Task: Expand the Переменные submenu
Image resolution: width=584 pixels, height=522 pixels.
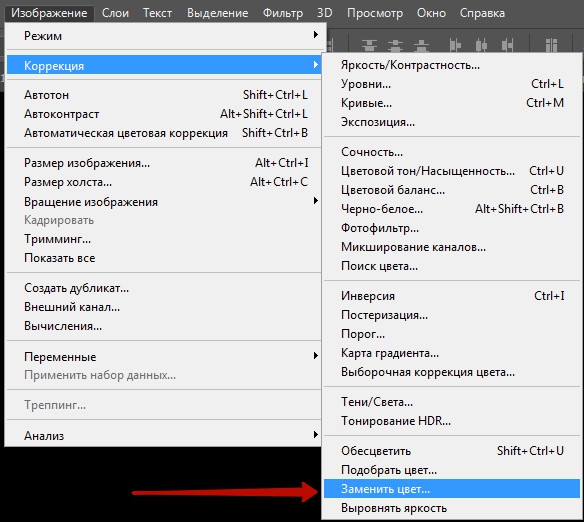Action: pyautogui.click(x=315, y=356)
